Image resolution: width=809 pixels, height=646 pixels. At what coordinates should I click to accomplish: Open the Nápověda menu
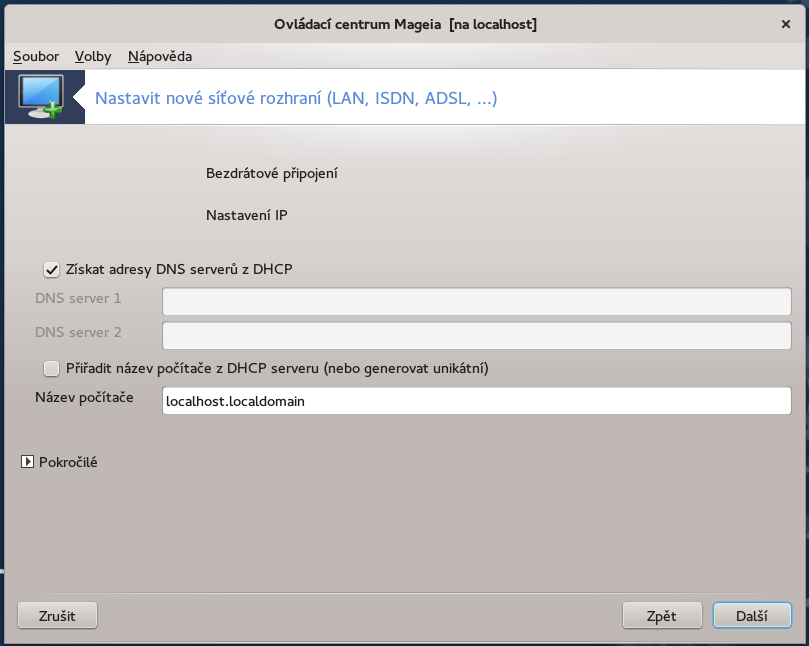tap(160, 56)
